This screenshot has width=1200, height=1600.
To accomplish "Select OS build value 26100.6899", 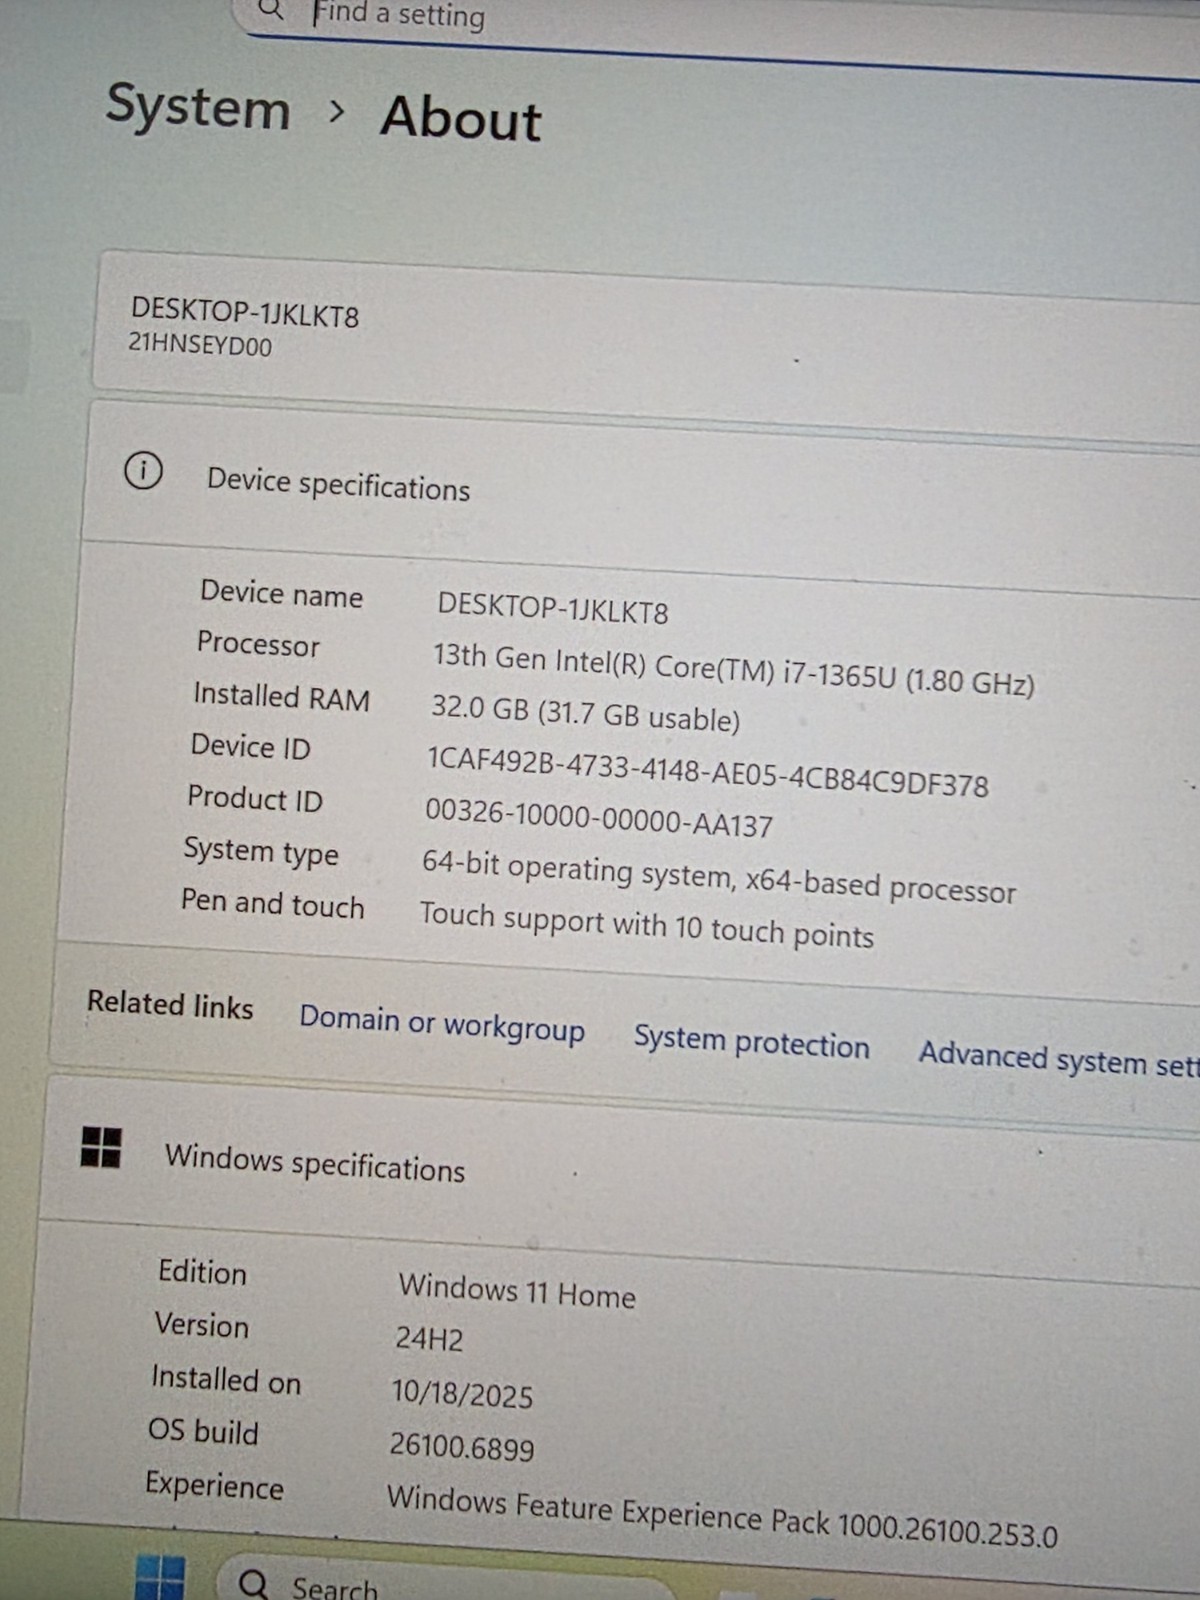I will [462, 1445].
